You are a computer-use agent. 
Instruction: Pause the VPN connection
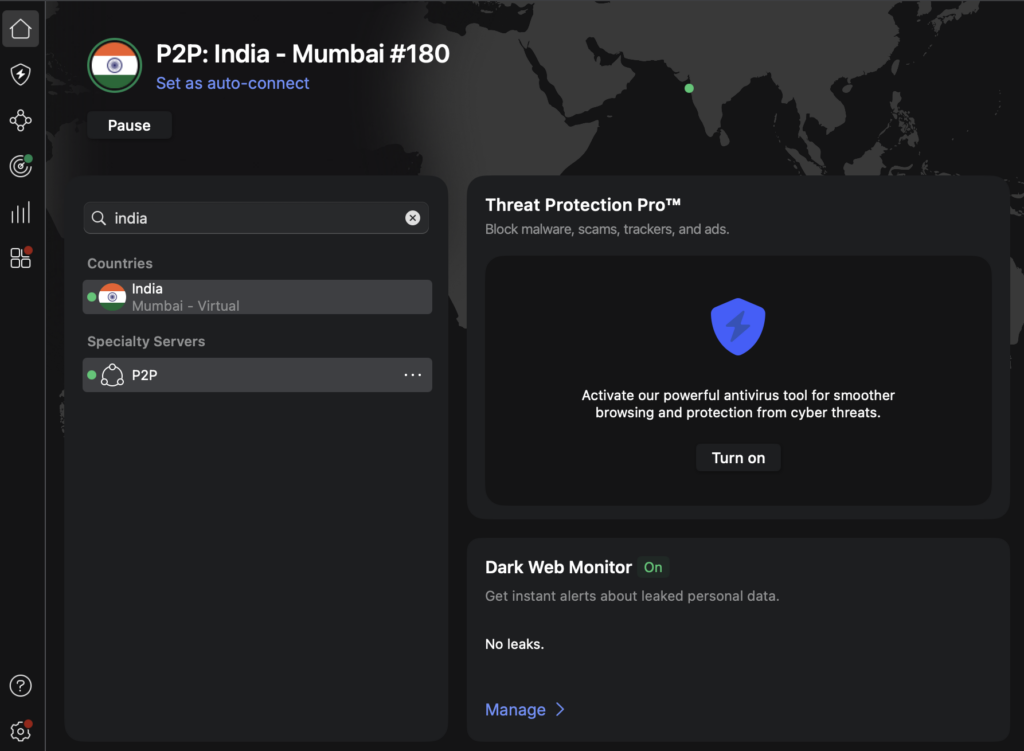click(129, 125)
